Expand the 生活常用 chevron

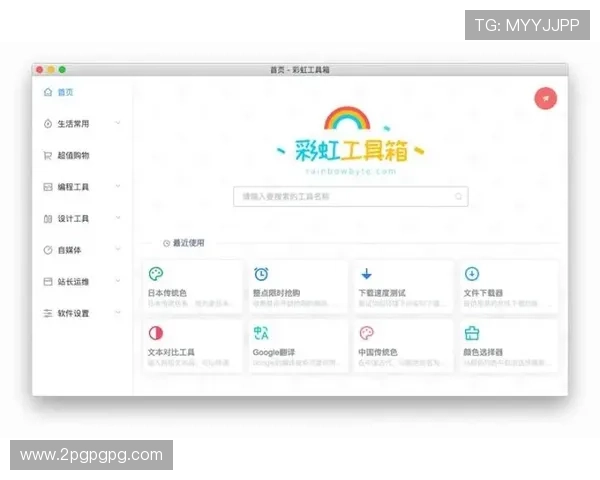pyautogui.click(x=118, y=123)
